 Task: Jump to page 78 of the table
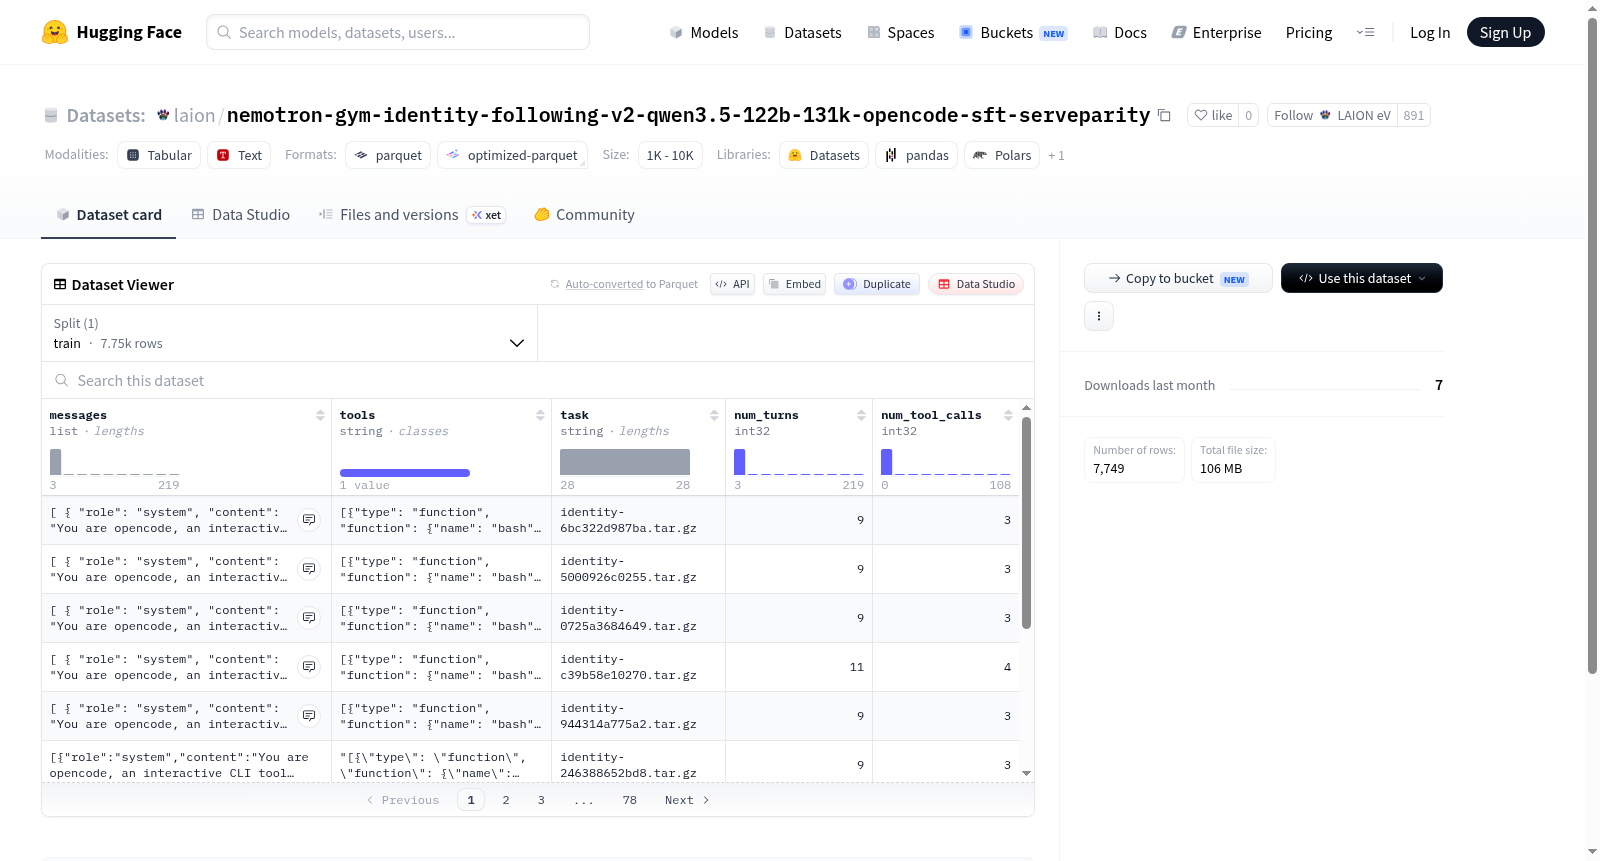(x=630, y=800)
